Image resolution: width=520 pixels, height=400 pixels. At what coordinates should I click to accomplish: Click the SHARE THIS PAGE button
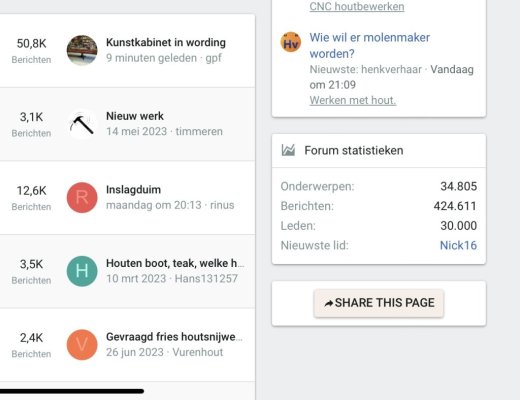coord(379,303)
